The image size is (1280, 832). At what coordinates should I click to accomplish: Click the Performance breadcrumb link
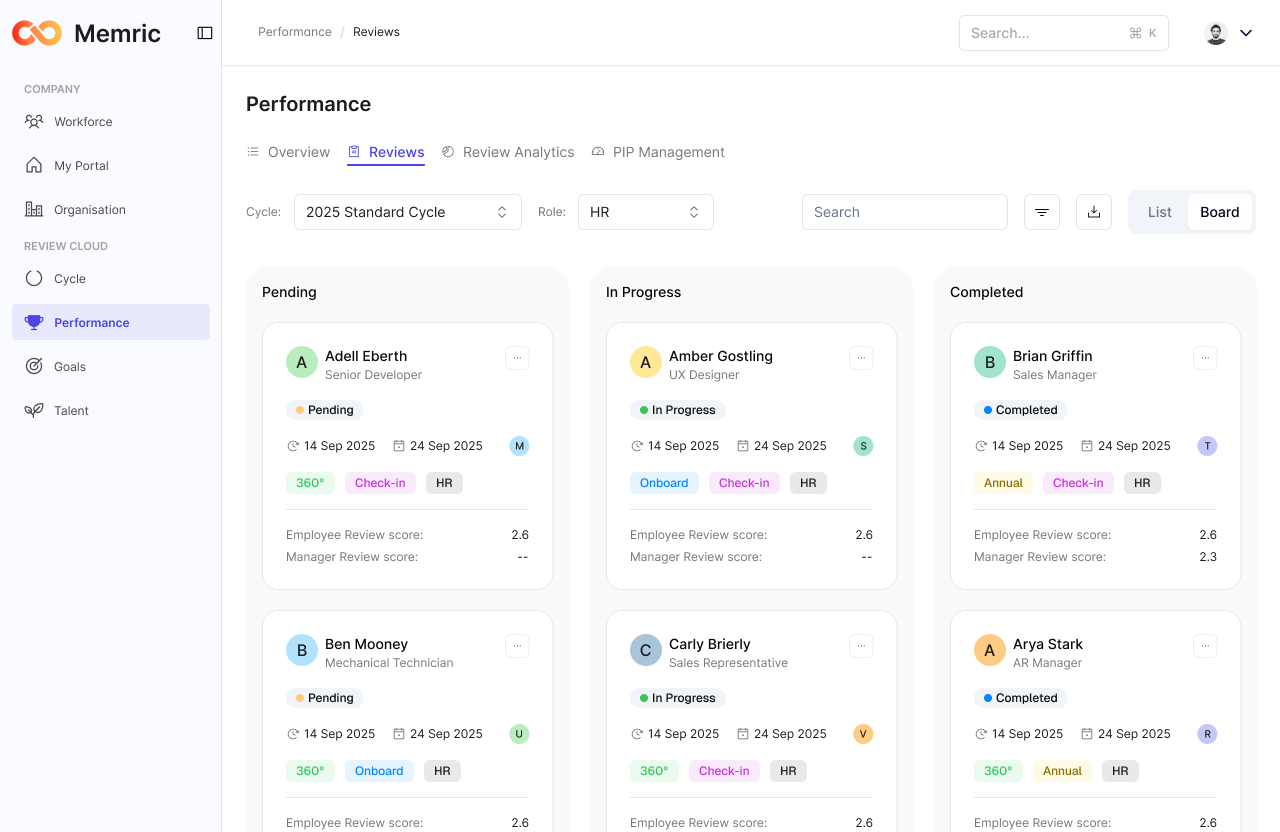[x=295, y=32]
